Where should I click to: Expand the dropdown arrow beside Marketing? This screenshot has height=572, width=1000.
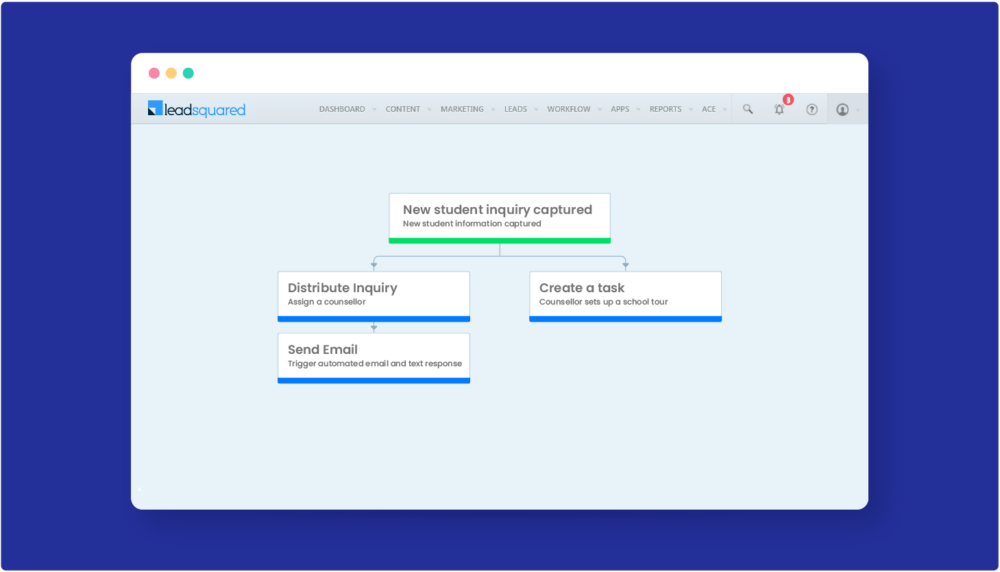[x=493, y=110]
